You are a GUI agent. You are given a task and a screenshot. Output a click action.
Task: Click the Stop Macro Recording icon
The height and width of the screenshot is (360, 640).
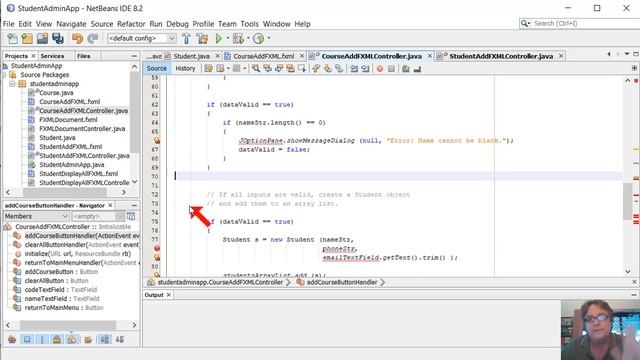point(391,69)
